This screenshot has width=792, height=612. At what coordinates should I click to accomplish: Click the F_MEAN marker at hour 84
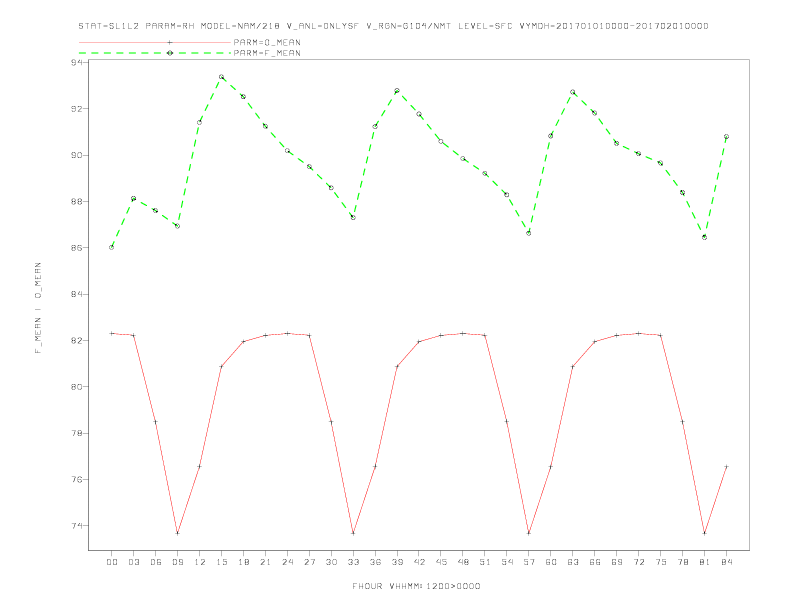point(726,137)
